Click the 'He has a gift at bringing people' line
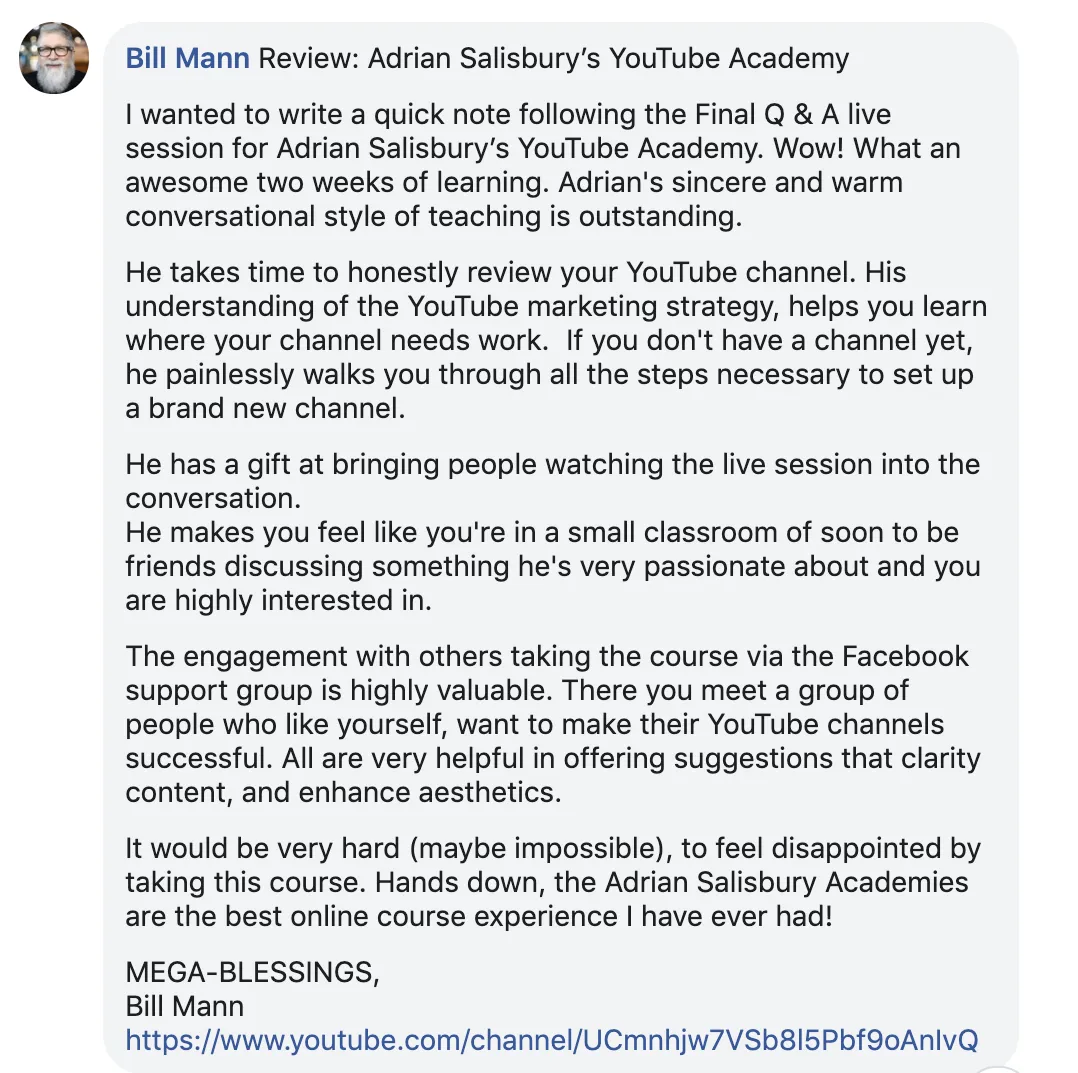The height and width of the screenshot is (1073, 1078). click(x=553, y=464)
